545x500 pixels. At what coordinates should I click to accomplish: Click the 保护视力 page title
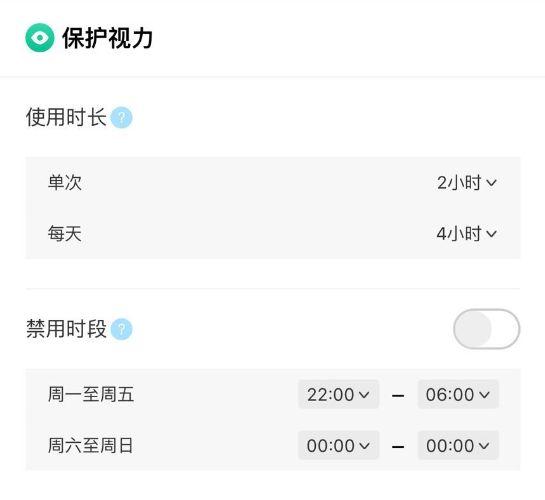pos(107,38)
